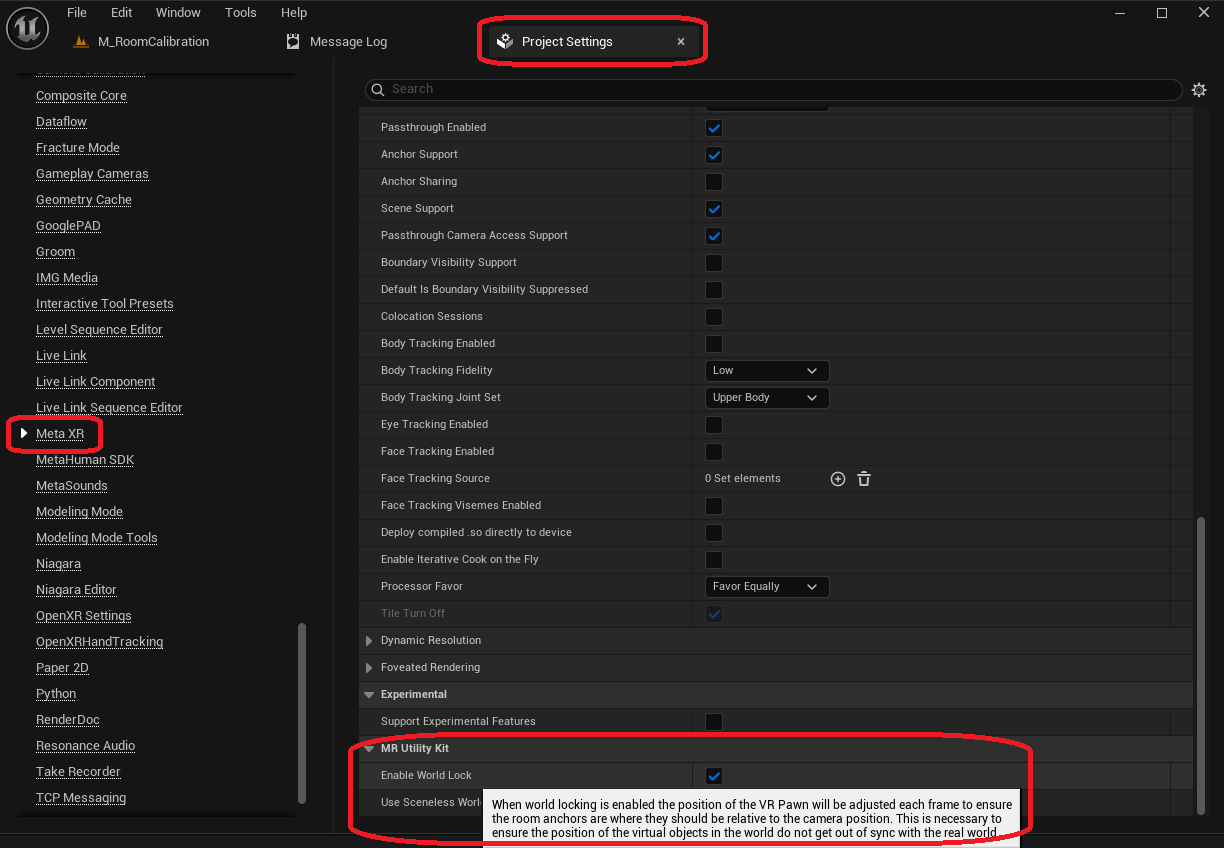The image size is (1224, 848).
Task: Open Live Link Component settings
Action: (x=95, y=382)
